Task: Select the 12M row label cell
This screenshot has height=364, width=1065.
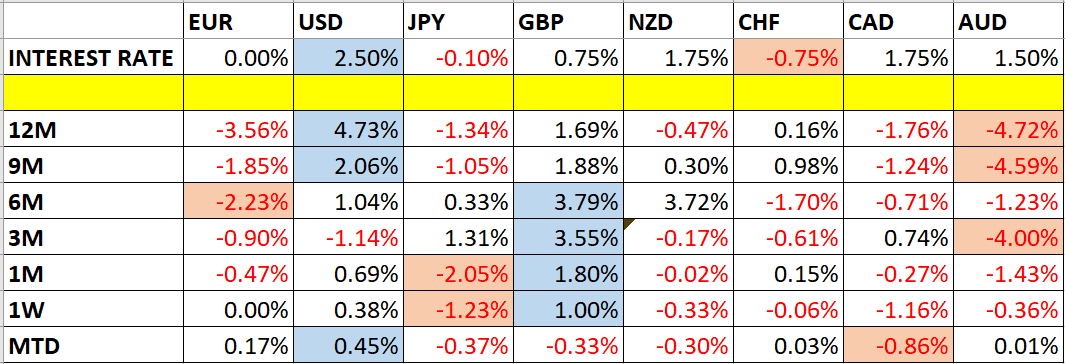Action: tap(93, 129)
